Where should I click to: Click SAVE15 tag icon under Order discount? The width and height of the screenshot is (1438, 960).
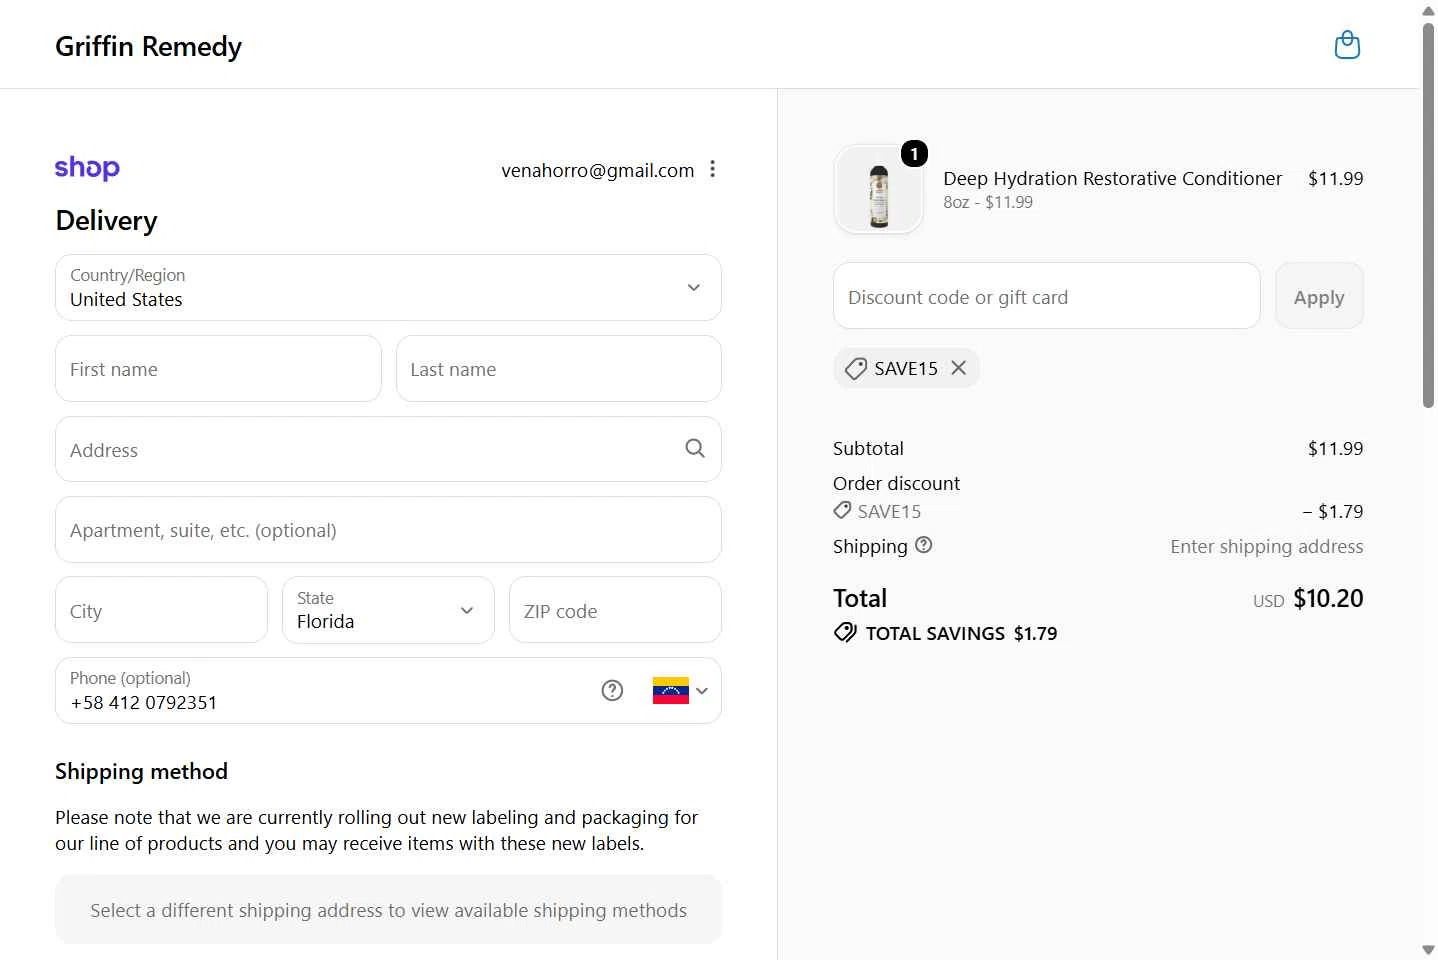click(843, 511)
